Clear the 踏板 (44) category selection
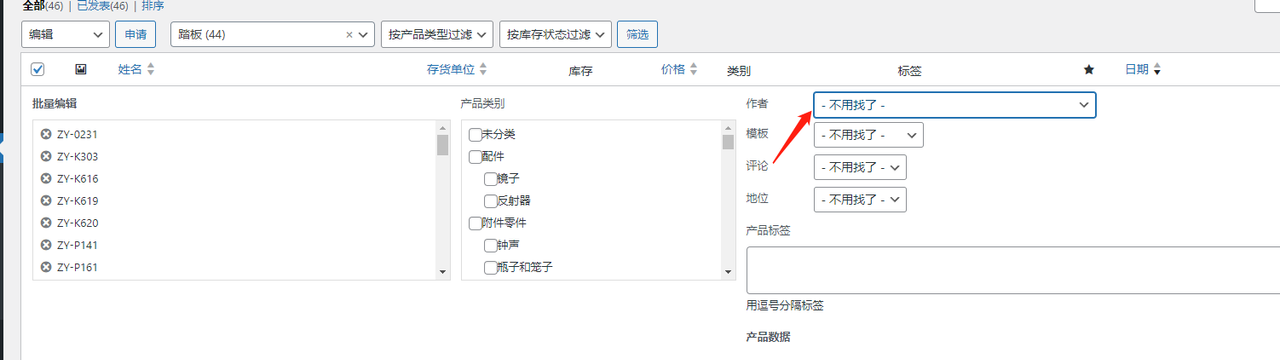This screenshot has height=360, width=1280. click(349, 34)
